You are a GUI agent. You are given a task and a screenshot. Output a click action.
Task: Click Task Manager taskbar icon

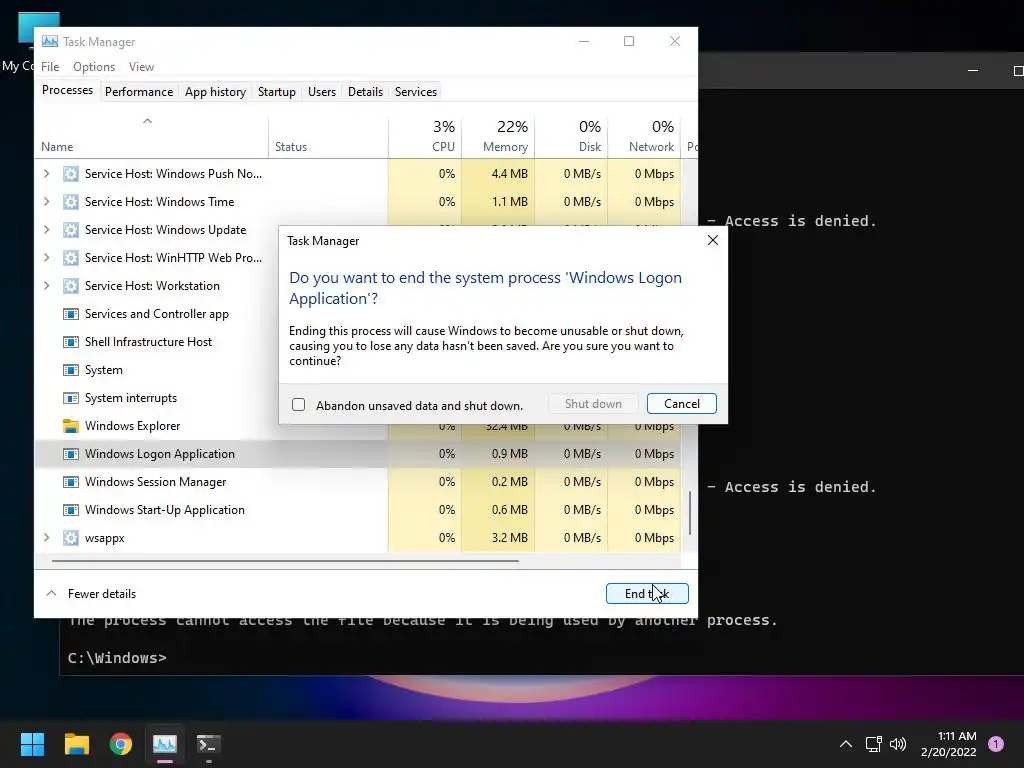165,744
